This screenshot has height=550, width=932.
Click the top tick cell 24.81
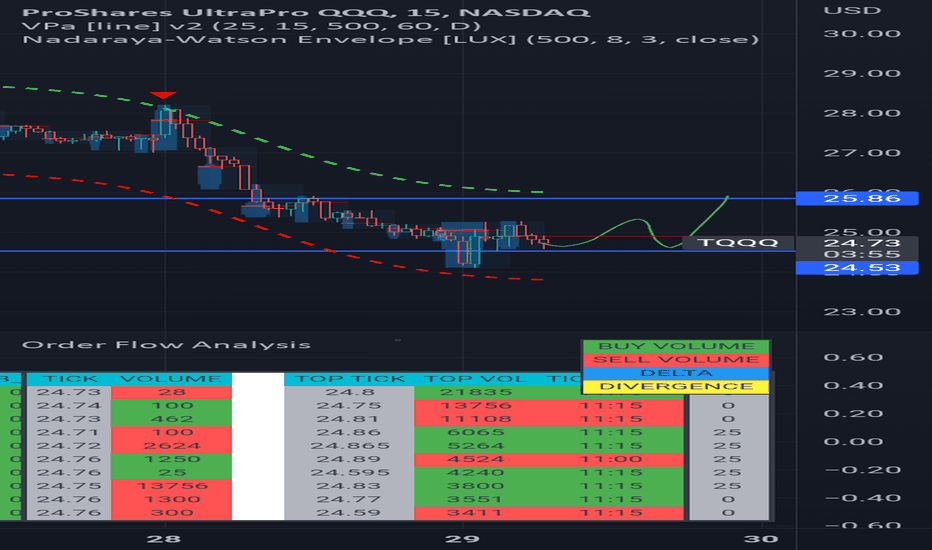(350, 419)
